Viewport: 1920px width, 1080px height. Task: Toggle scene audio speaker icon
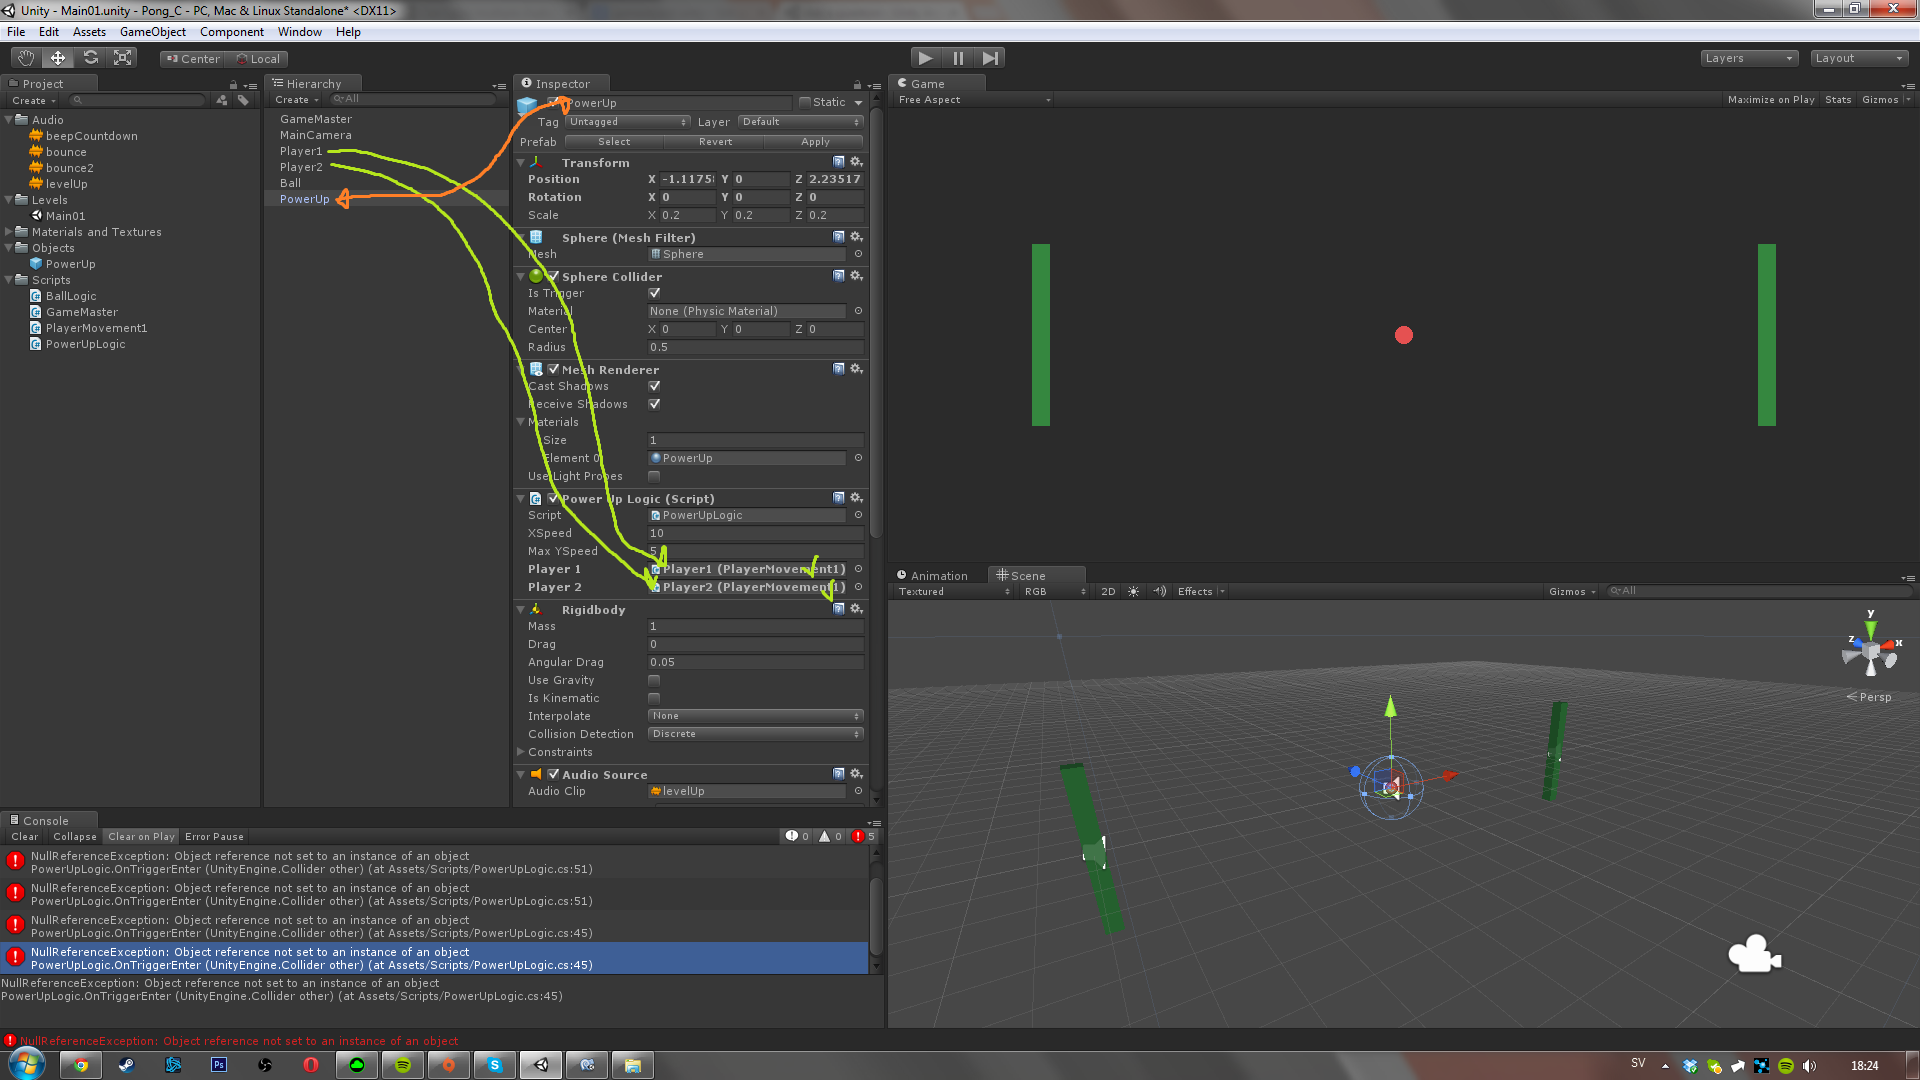tap(1159, 591)
